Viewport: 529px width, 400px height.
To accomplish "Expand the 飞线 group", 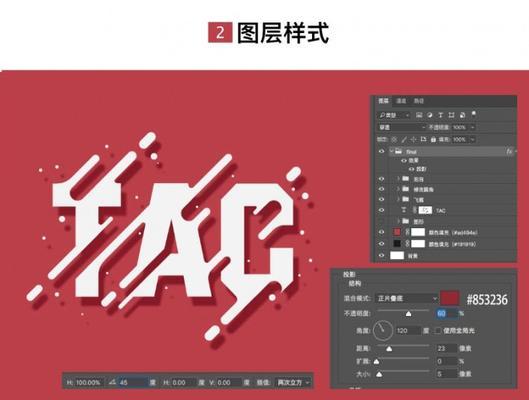I will [398, 199].
